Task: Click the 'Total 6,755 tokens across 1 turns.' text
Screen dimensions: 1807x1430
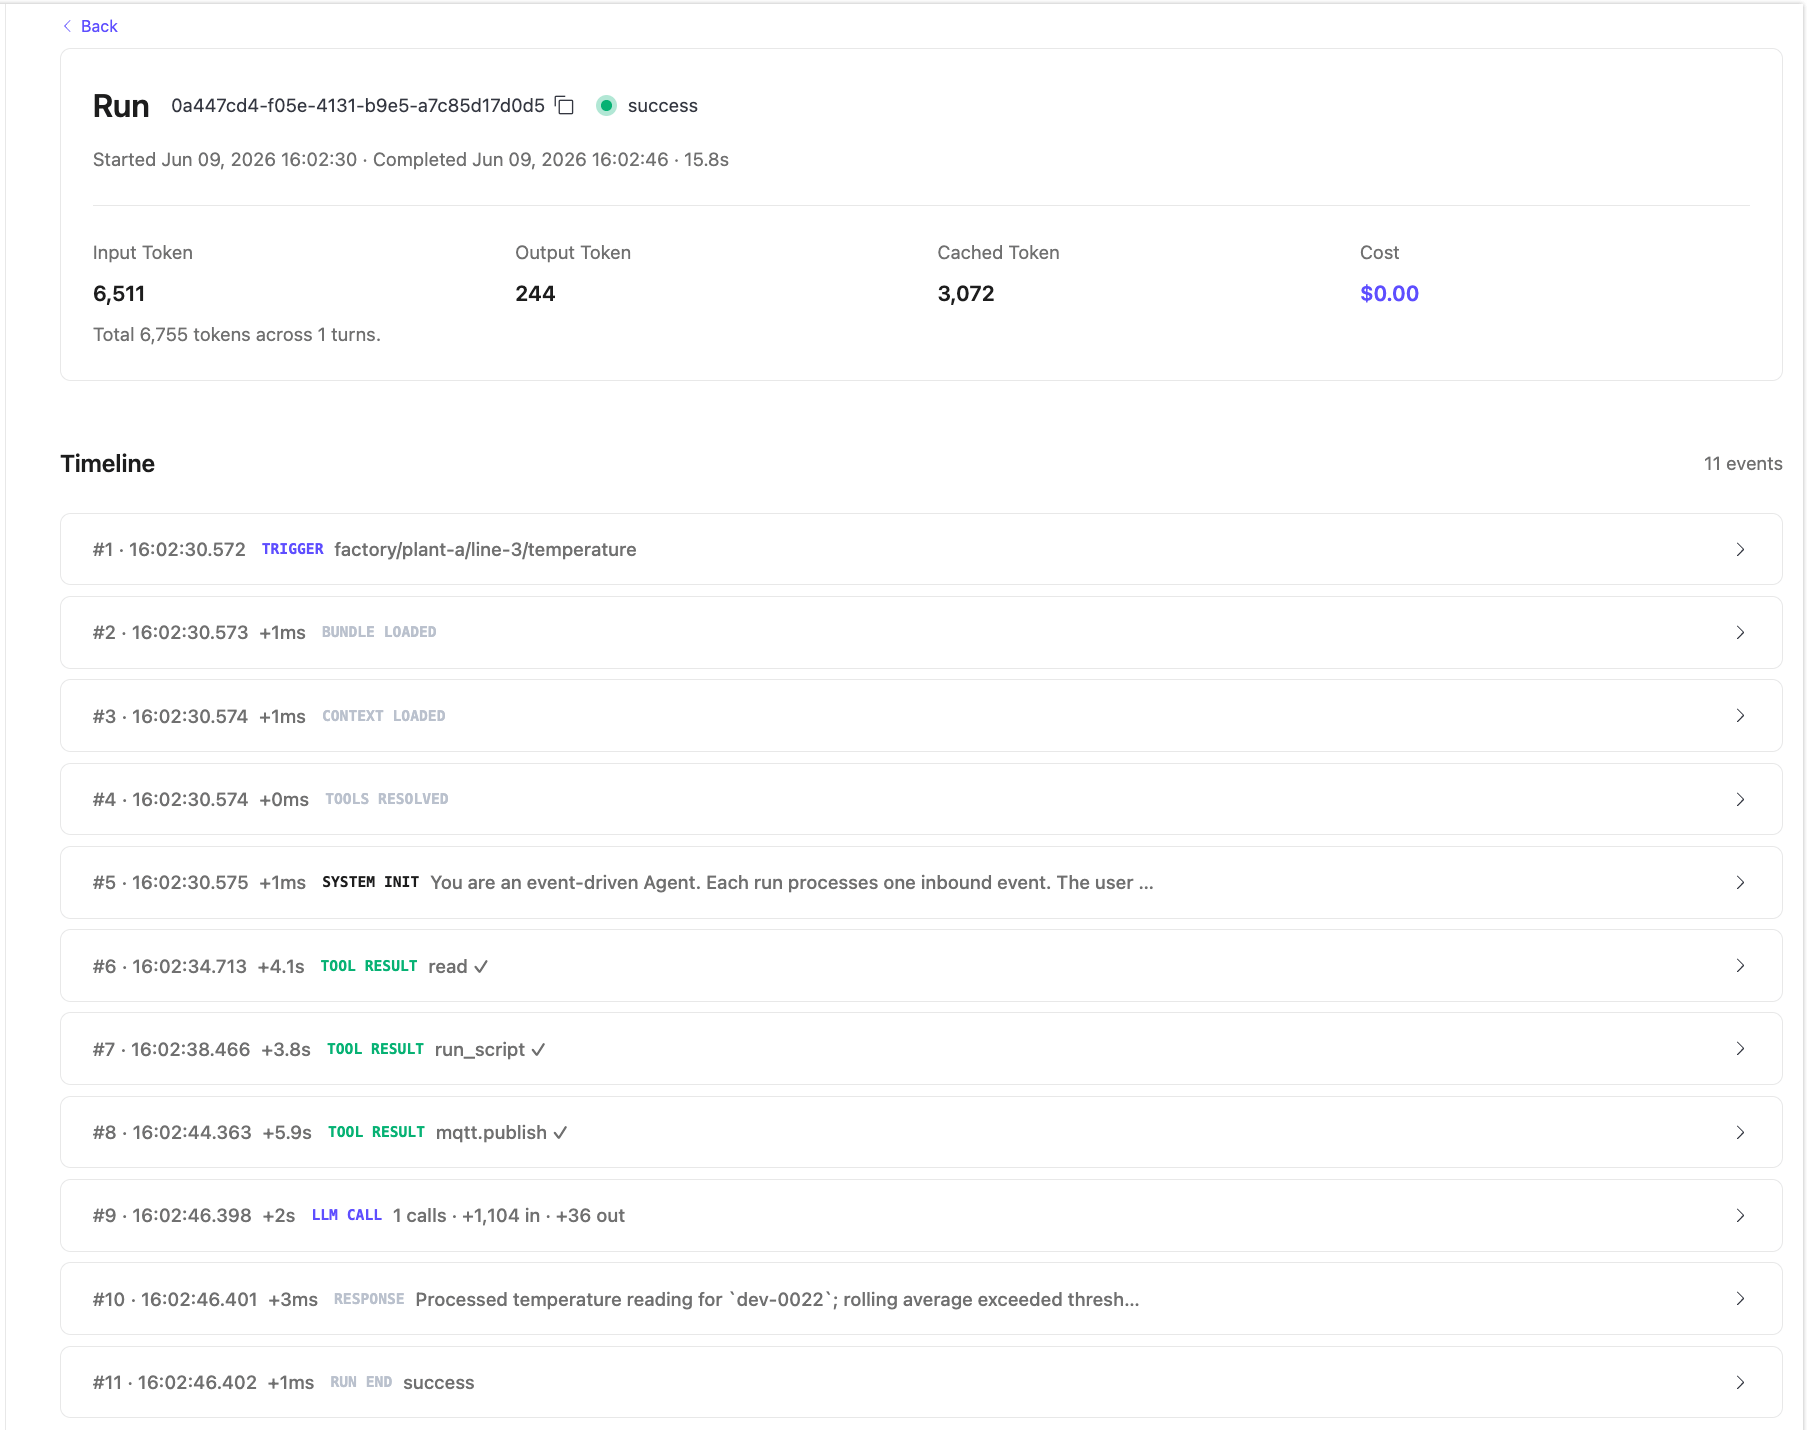Action: [x=237, y=334]
